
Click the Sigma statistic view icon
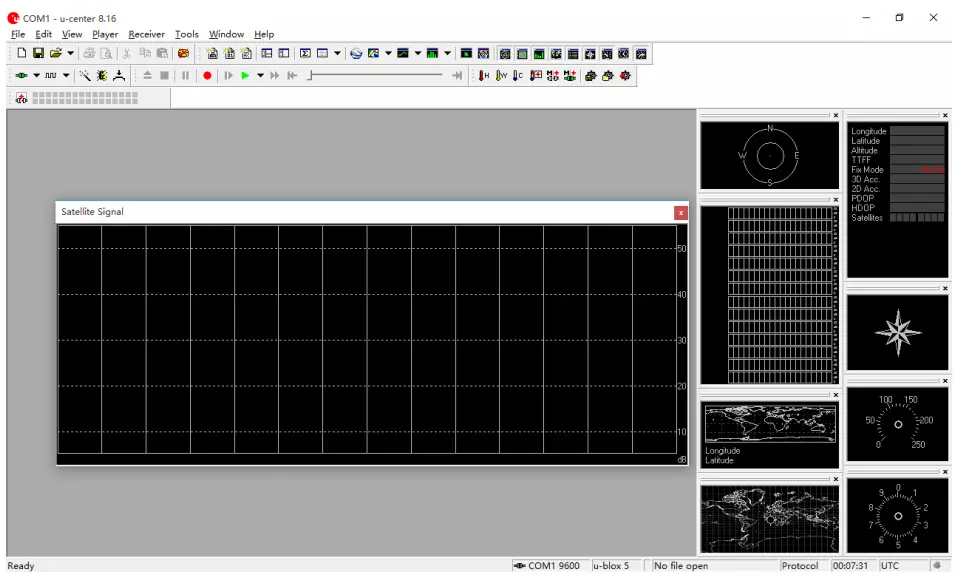(x=305, y=54)
